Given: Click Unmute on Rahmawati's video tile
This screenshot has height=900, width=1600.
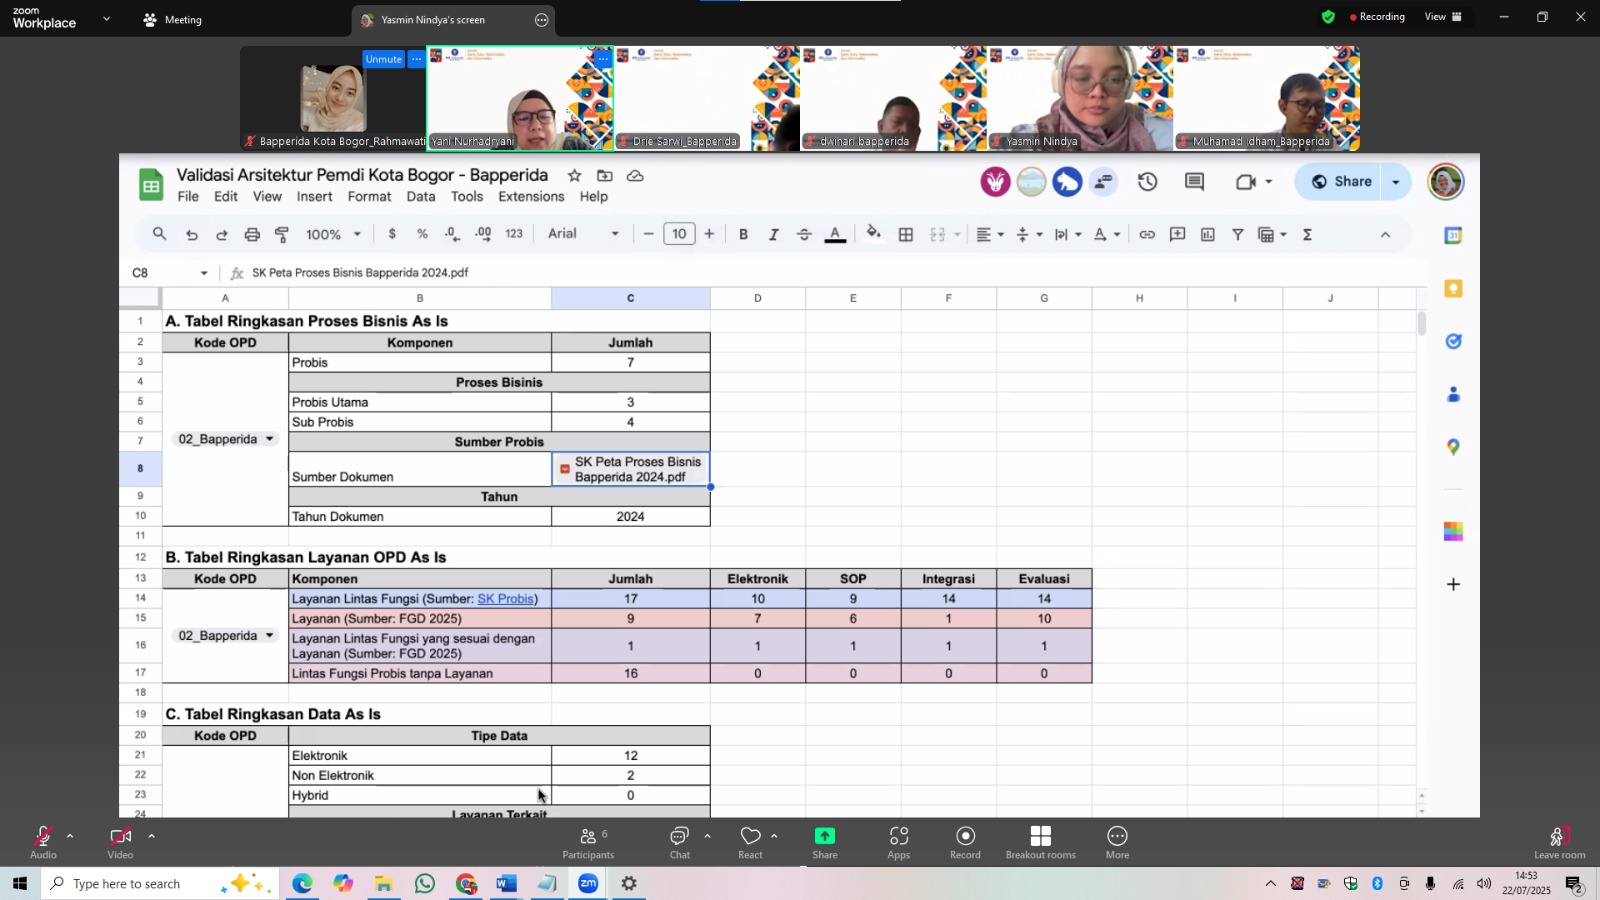Looking at the screenshot, I should pyautogui.click(x=383, y=59).
